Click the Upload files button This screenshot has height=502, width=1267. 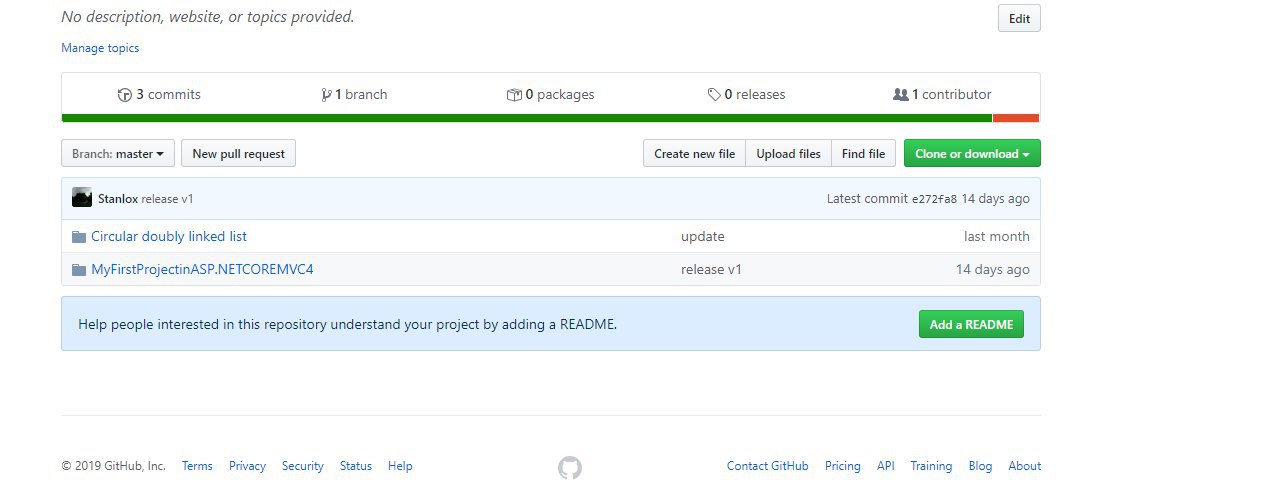click(788, 154)
